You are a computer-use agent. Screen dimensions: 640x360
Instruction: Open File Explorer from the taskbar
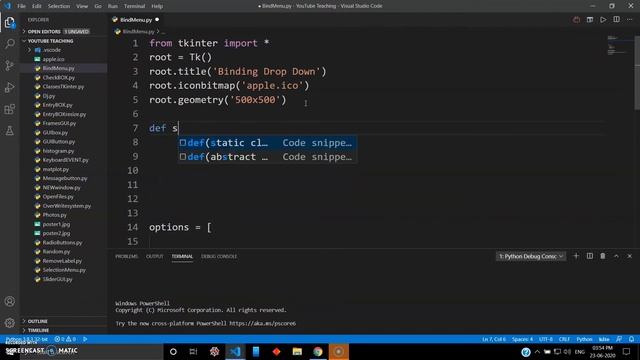point(297,351)
